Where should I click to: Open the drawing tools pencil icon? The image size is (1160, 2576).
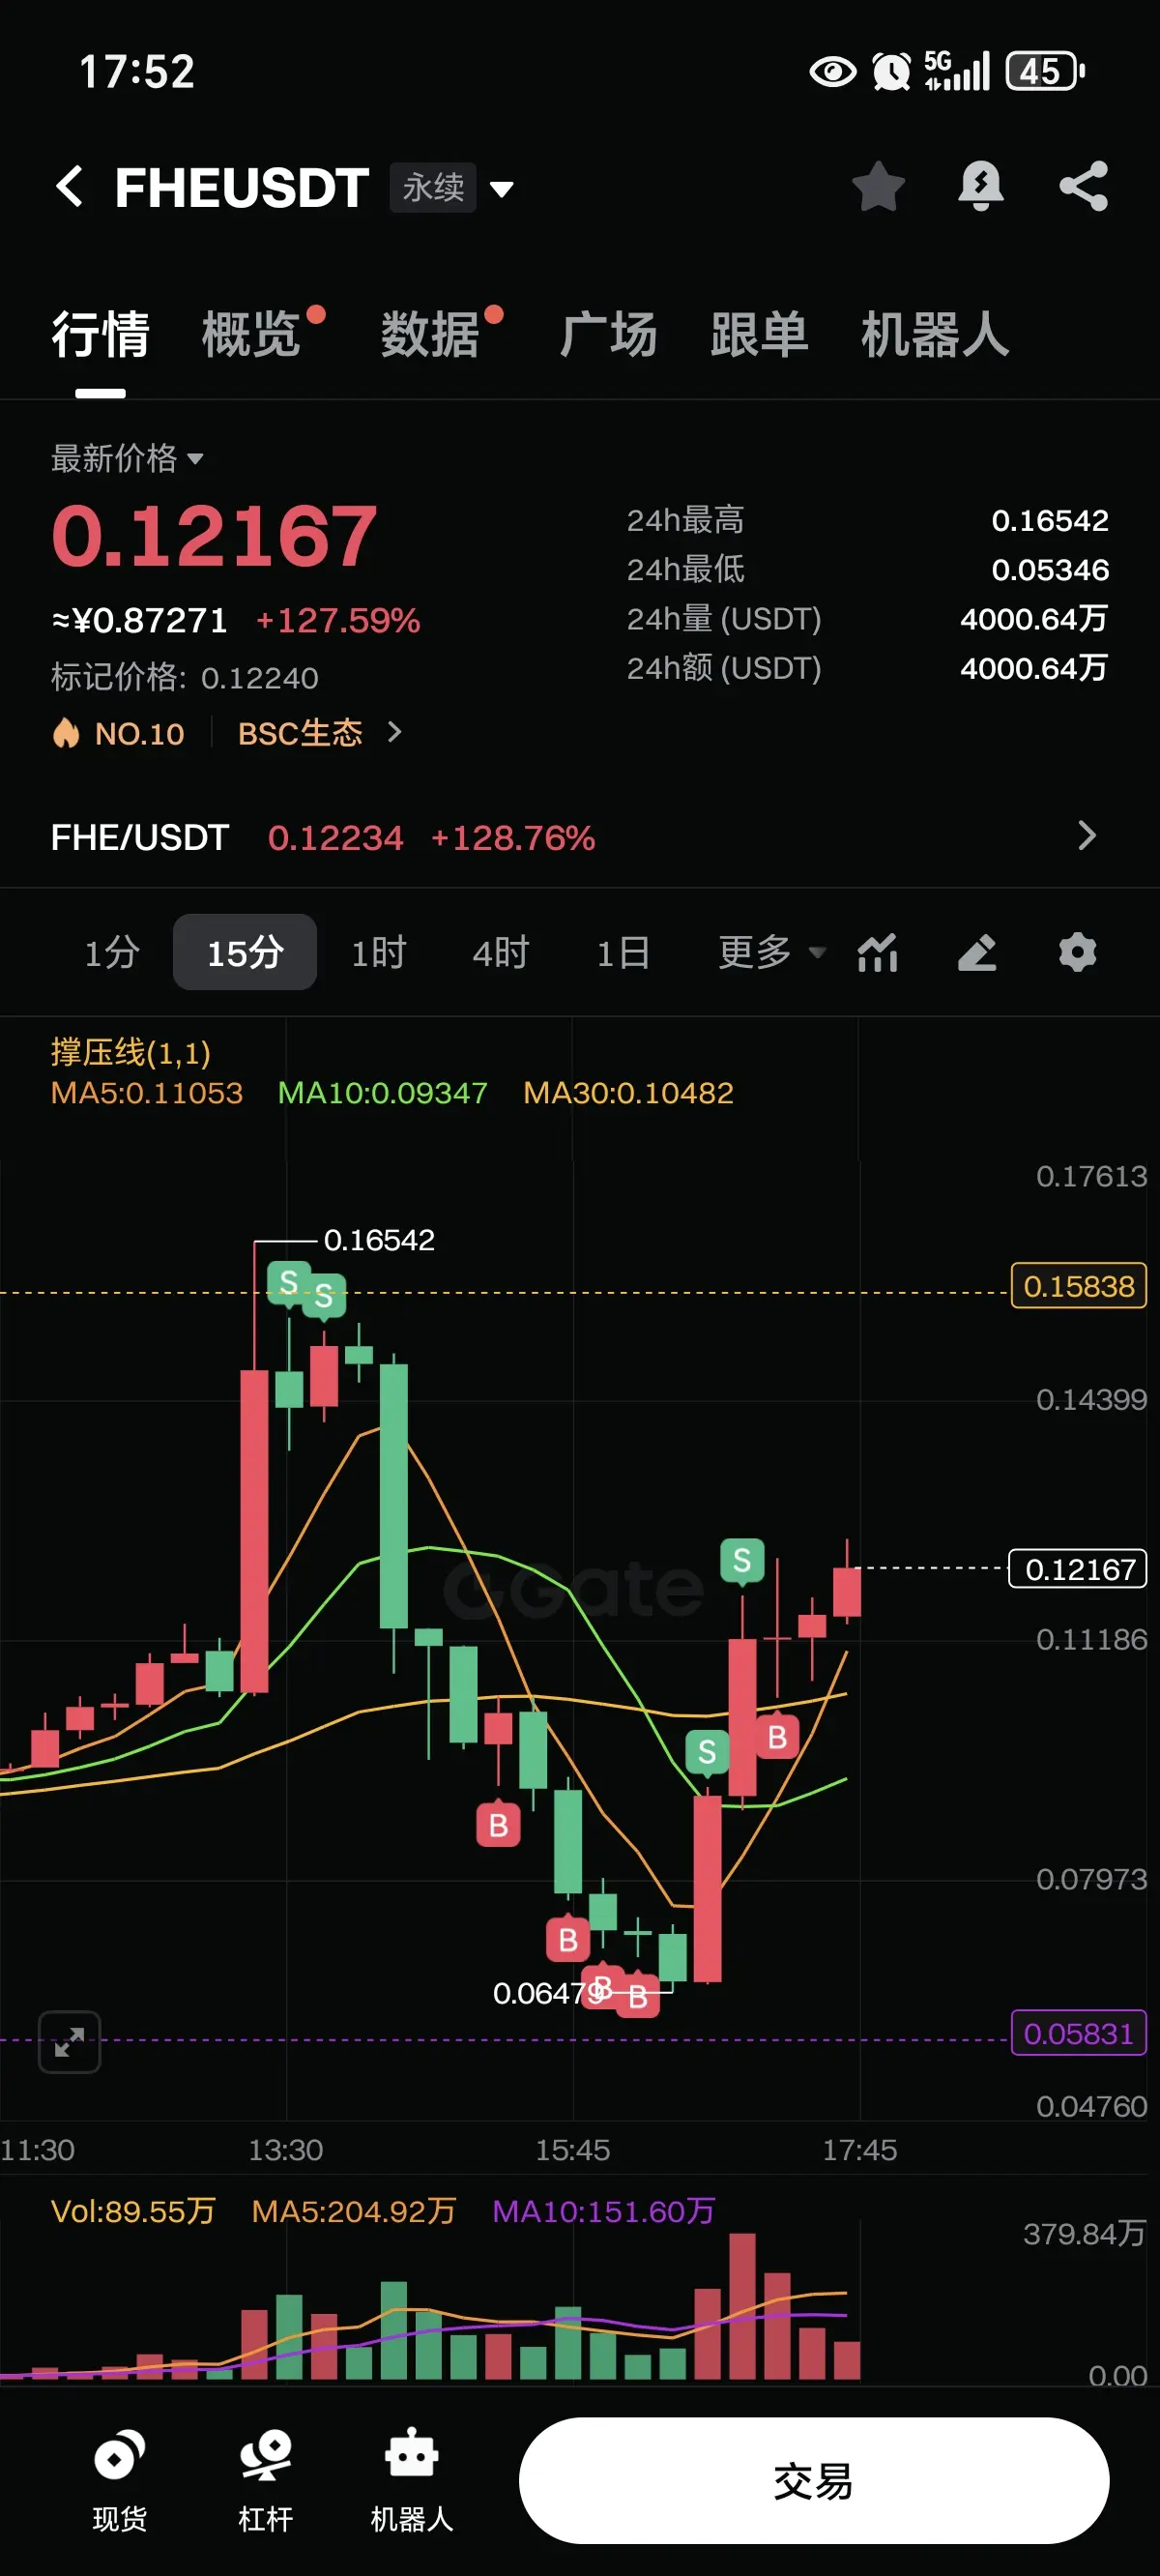click(977, 952)
